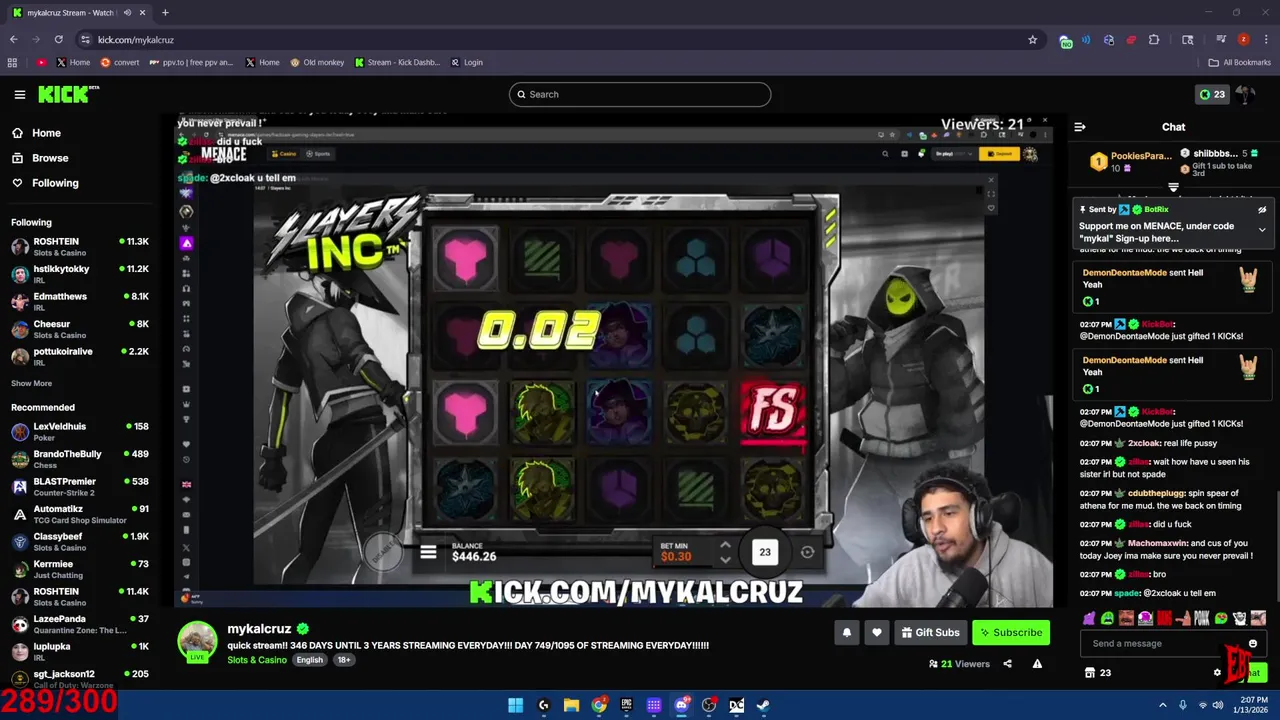Click the mykalcruz streamer avatar

pos(197,642)
